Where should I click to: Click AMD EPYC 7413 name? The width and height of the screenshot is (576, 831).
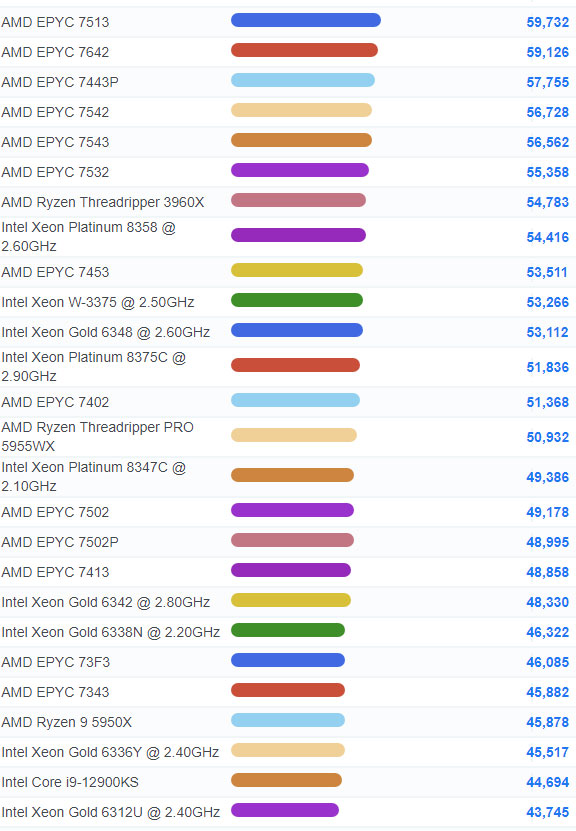pyautogui.click(x=55, y=572)
